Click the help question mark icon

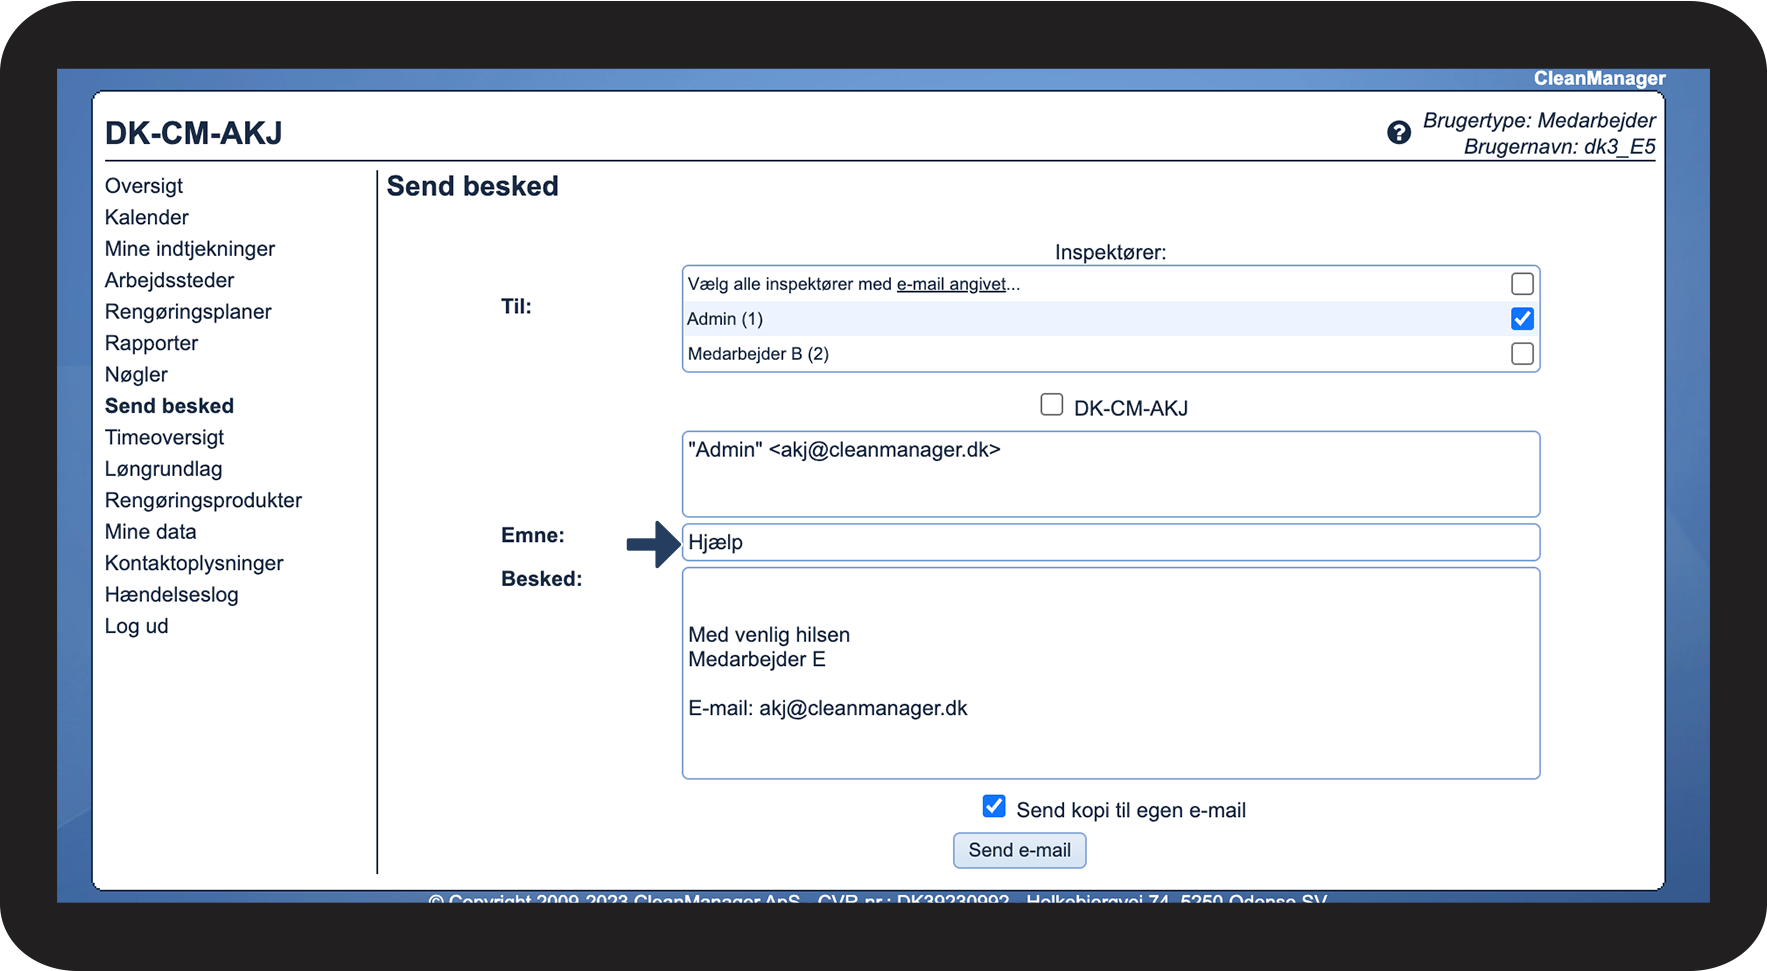[x=1398, y=132]
